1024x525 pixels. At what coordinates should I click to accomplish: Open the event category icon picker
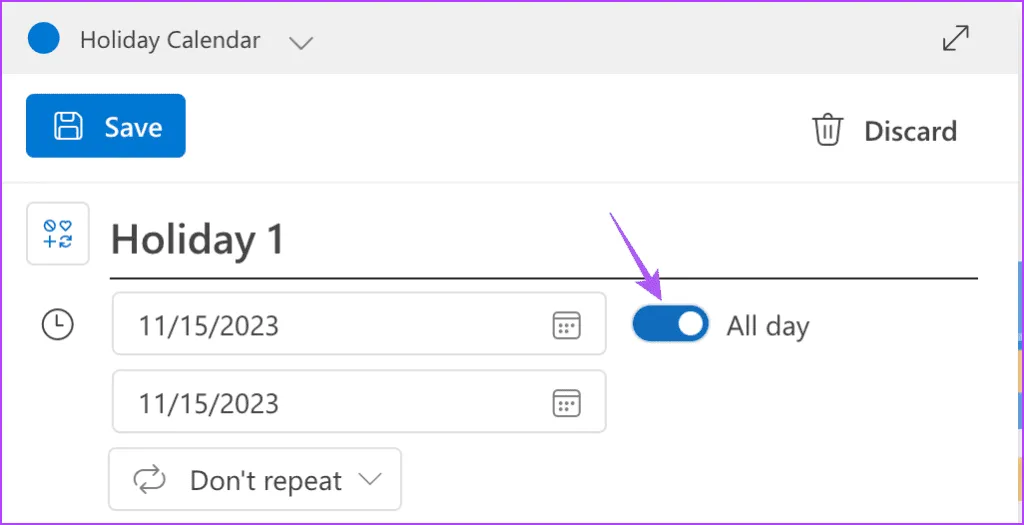click(58, 234)
